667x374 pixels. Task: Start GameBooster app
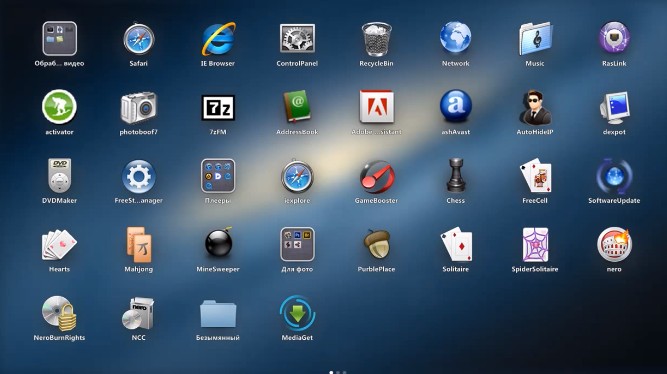tap(376, 177)
